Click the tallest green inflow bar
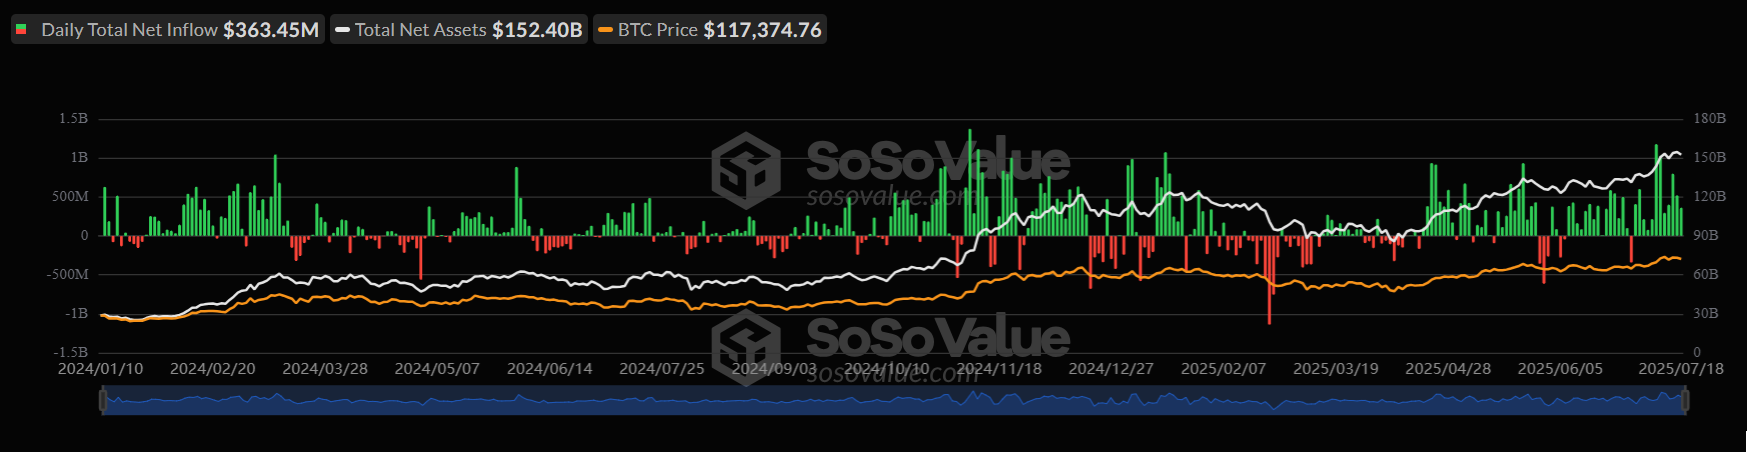This screenshot has width=1747, height=452. (969, 182)
